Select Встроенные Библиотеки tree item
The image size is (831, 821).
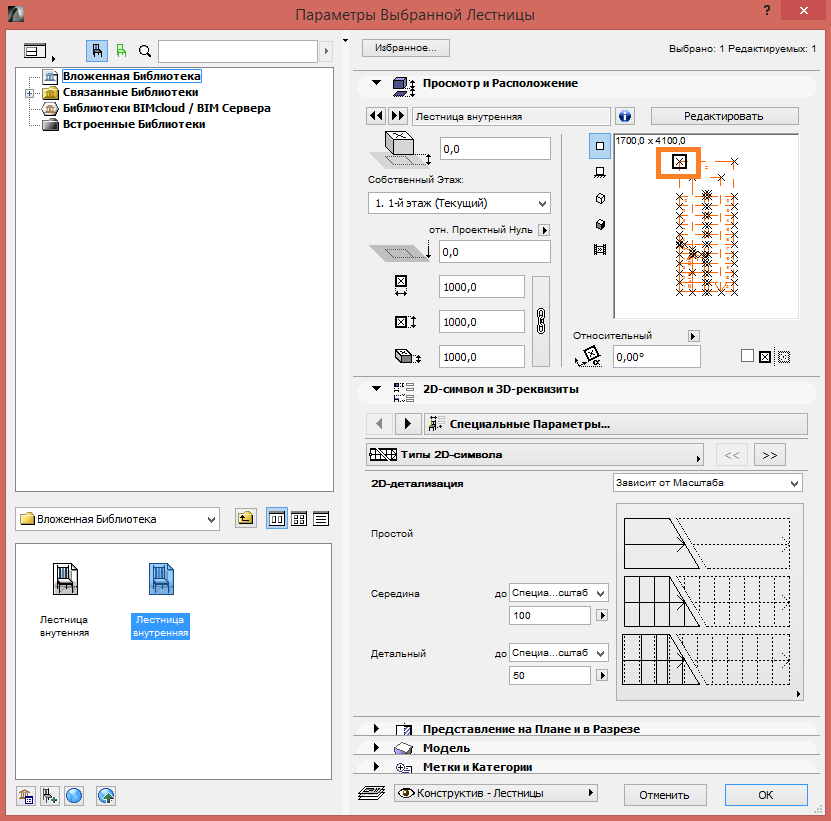click(134, 124)
